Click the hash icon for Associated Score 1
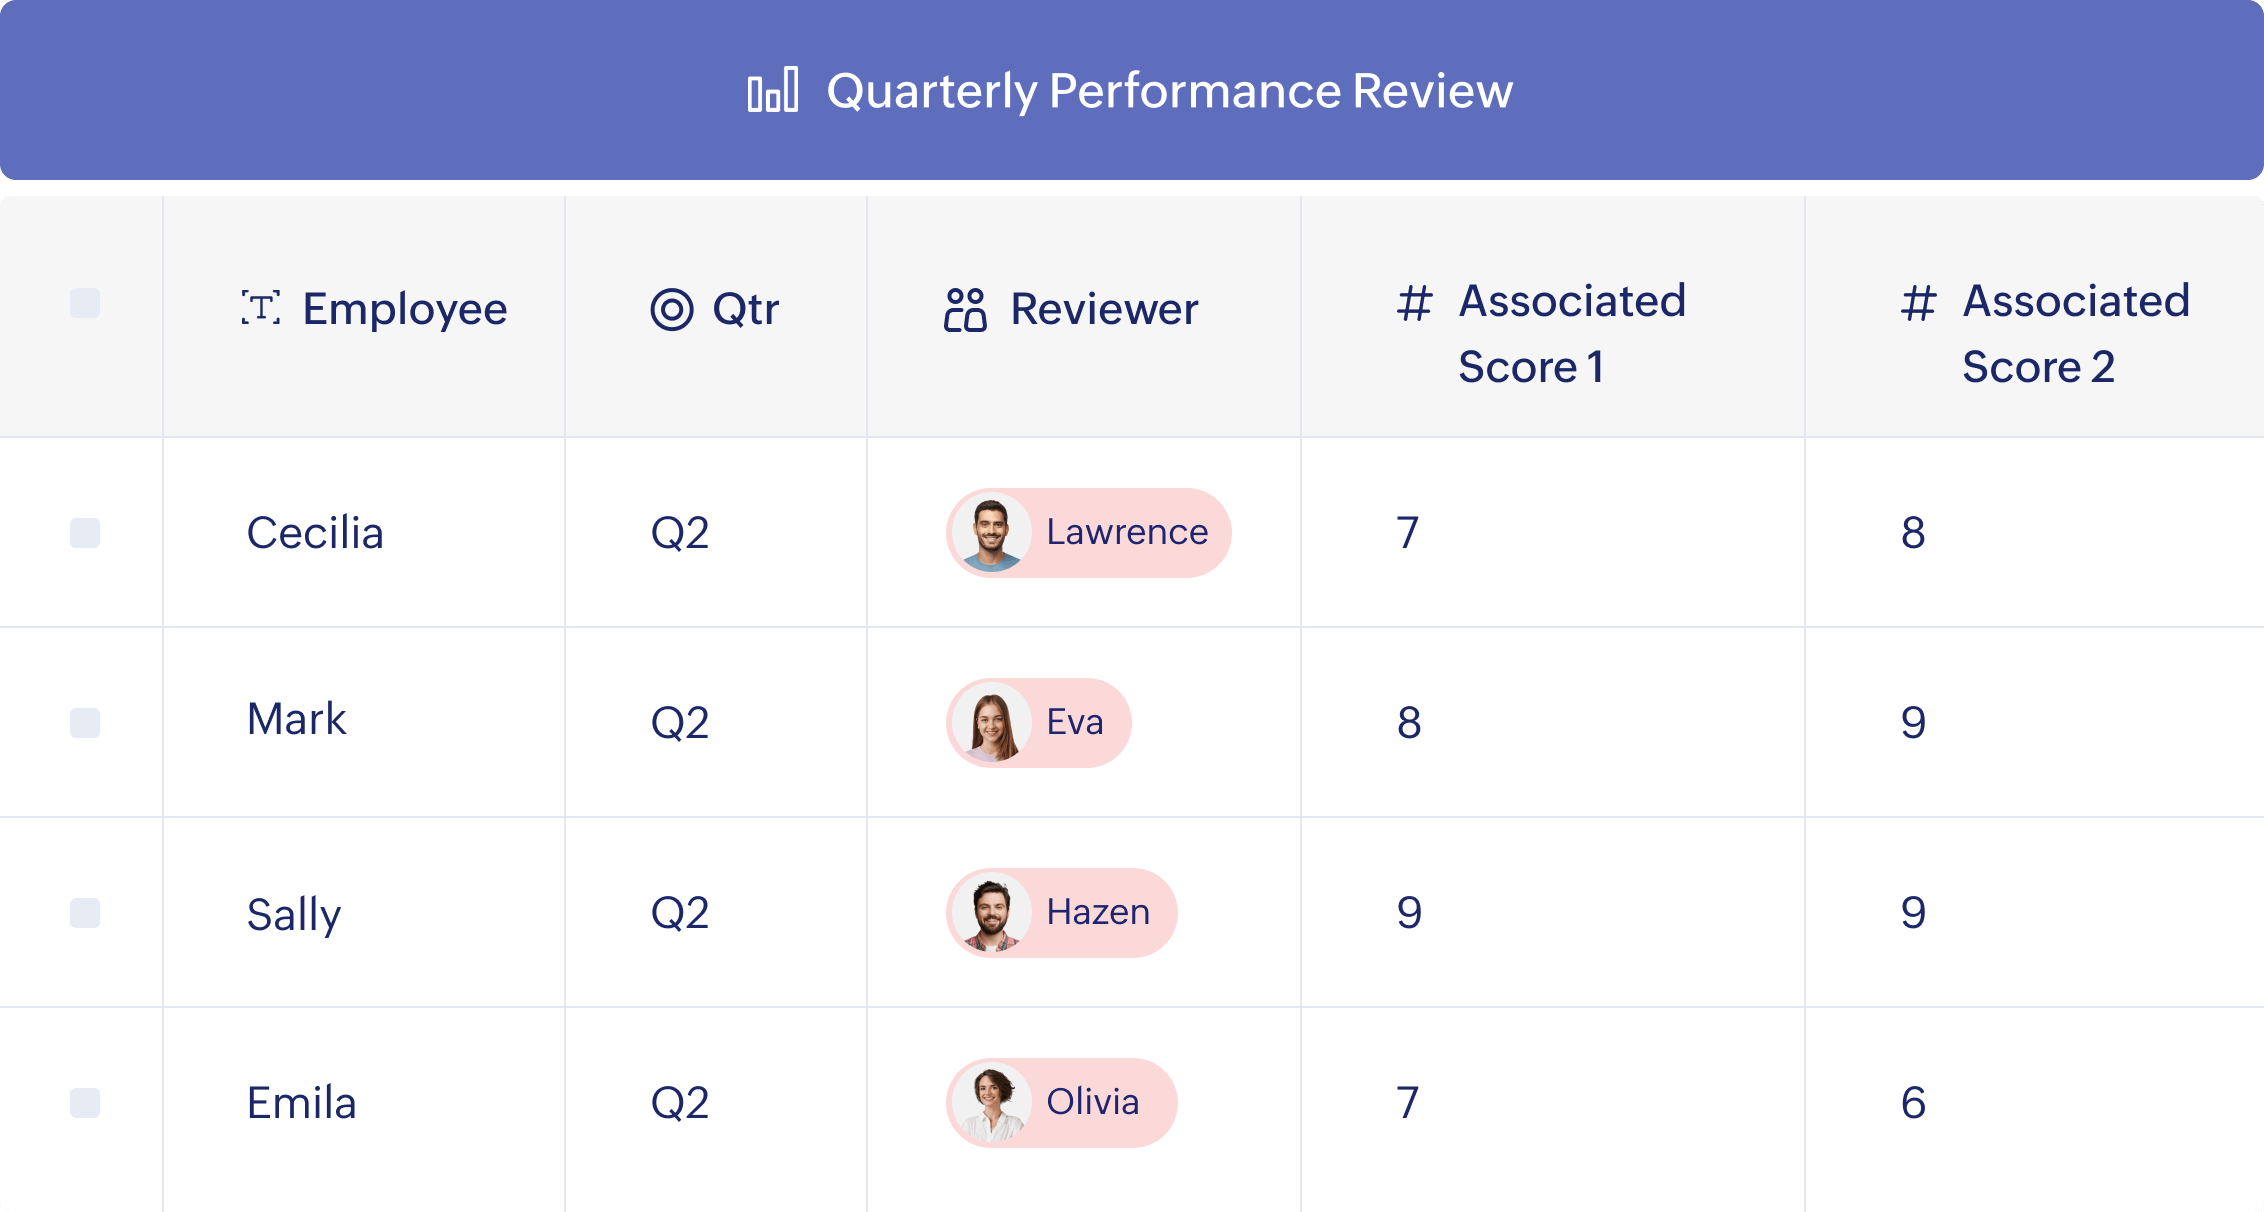Viewport: 2264px width, 1212px height. pyautogui.click(x=1414, y=303)
